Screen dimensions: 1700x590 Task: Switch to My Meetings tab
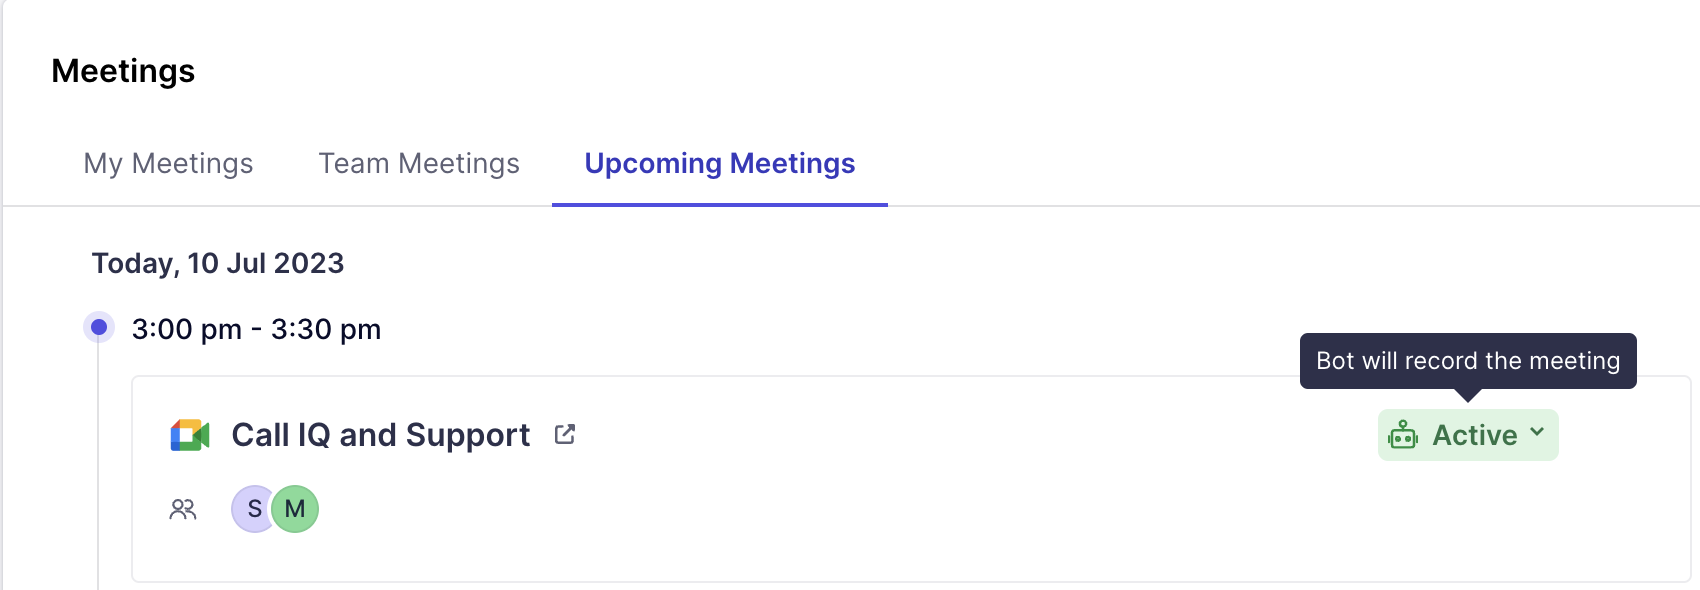[168, 163]
